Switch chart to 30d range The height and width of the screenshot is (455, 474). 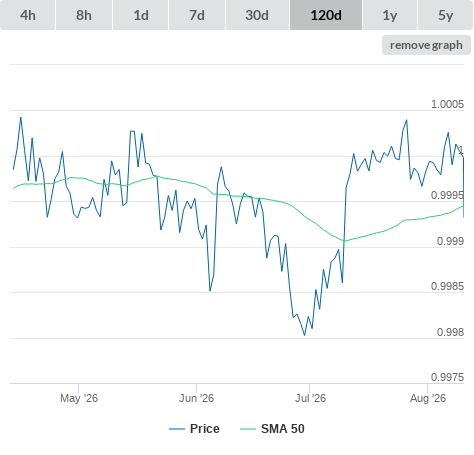257,15
